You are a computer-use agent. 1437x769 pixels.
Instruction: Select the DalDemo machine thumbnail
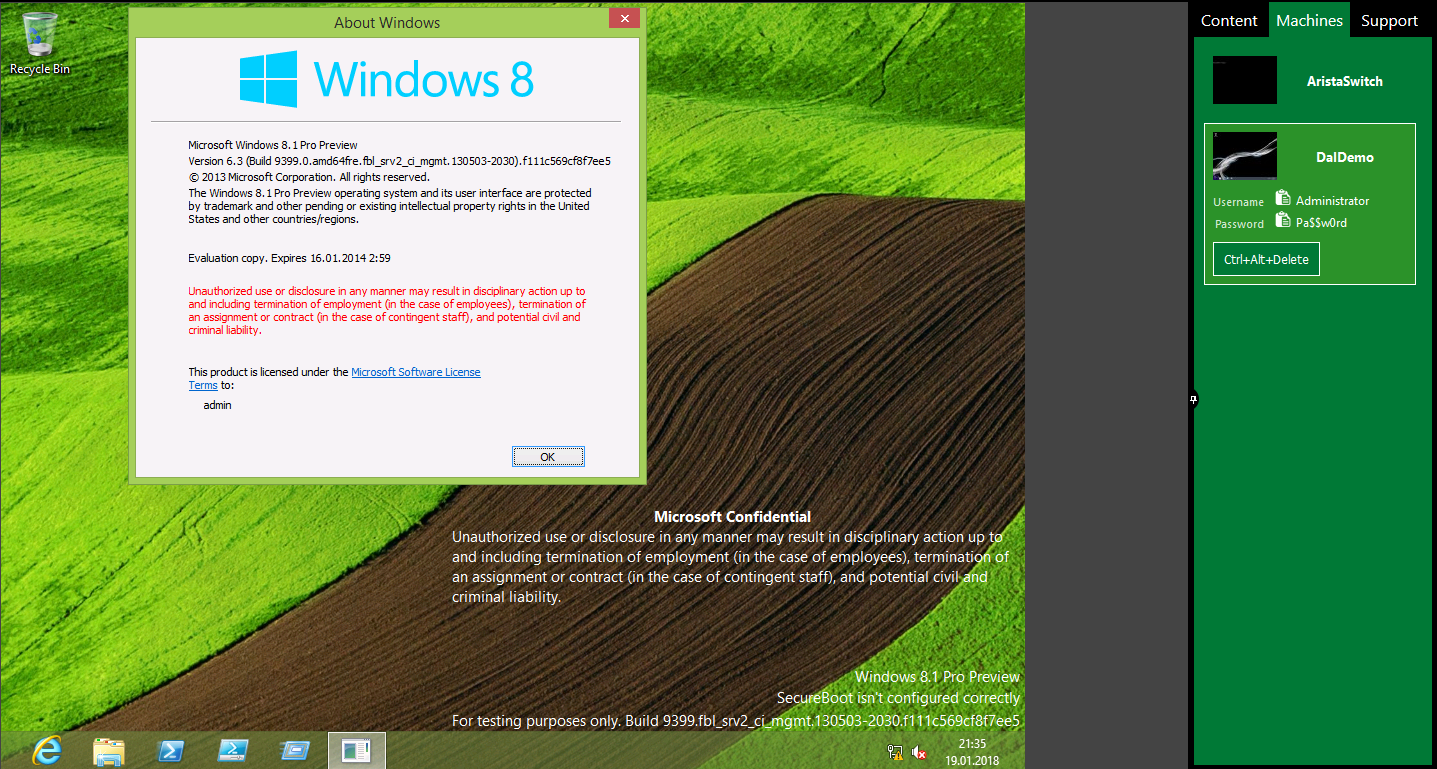1245,156
